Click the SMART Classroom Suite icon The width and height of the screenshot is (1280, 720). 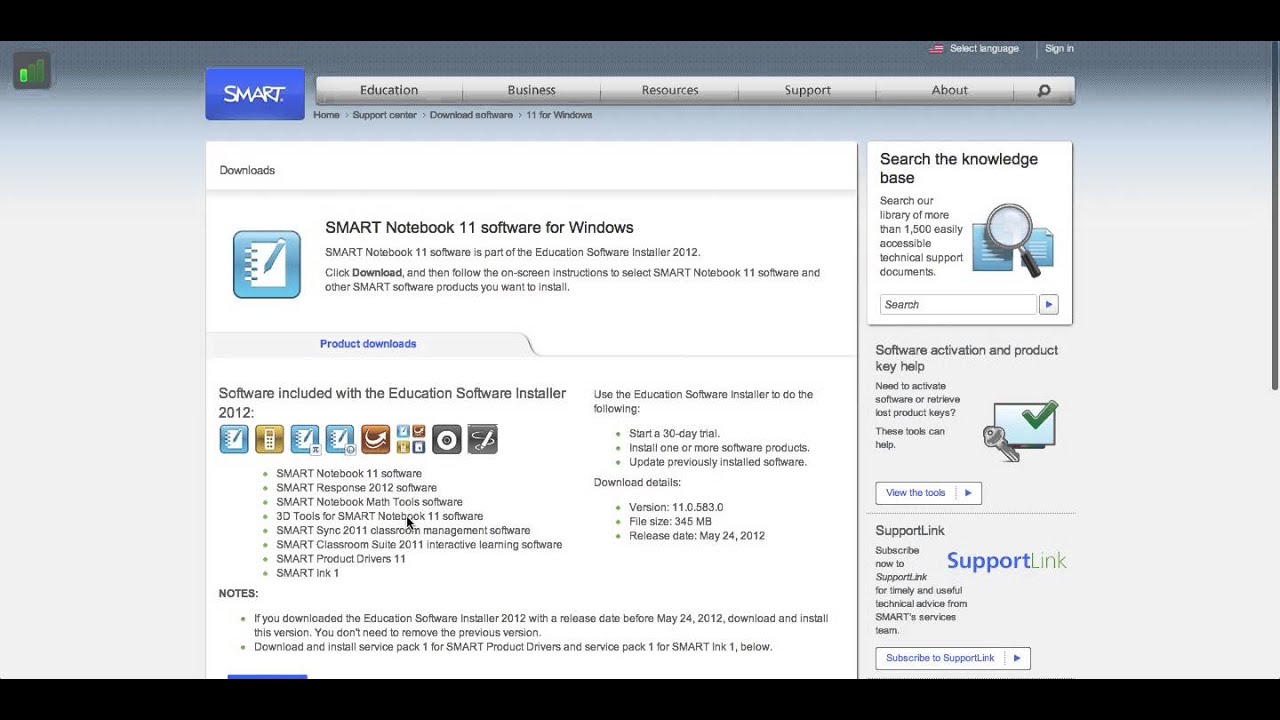[411, 439]
